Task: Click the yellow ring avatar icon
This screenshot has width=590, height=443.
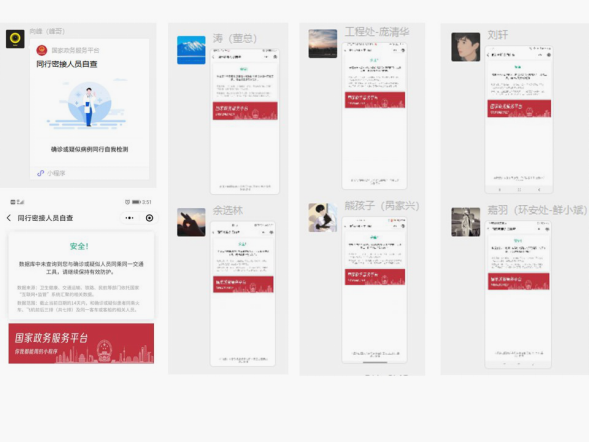Action: (15, 39)
